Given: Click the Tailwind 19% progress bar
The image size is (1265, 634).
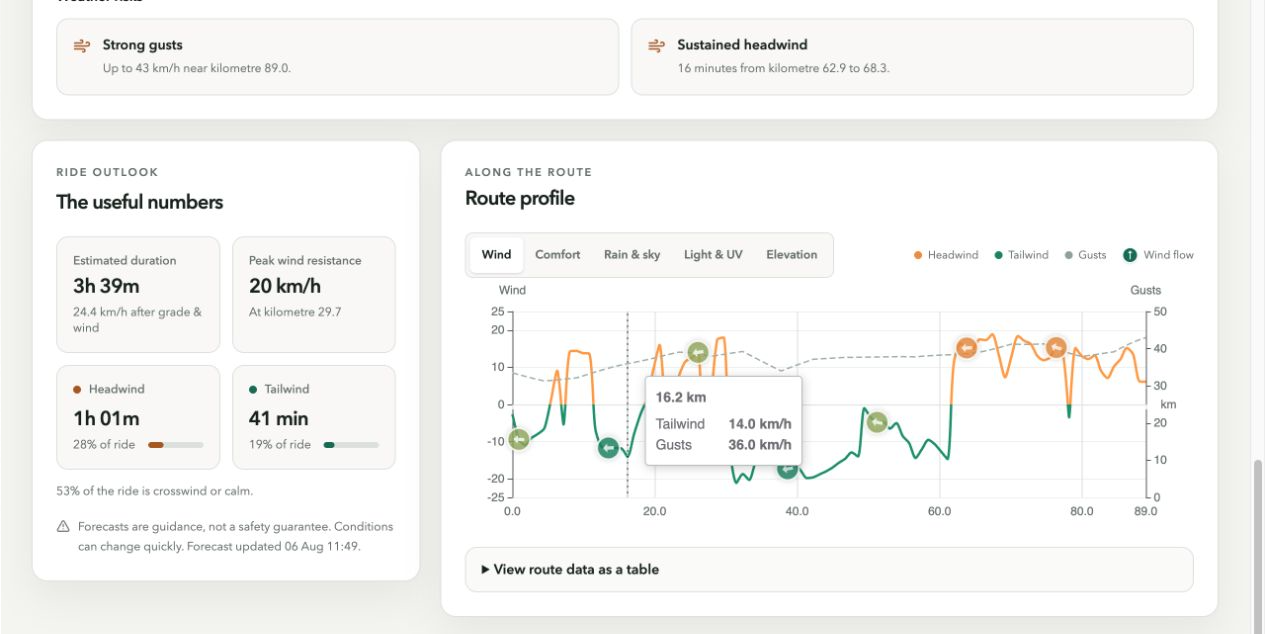Looking at the screenshot, I should [x=350, y=445].
